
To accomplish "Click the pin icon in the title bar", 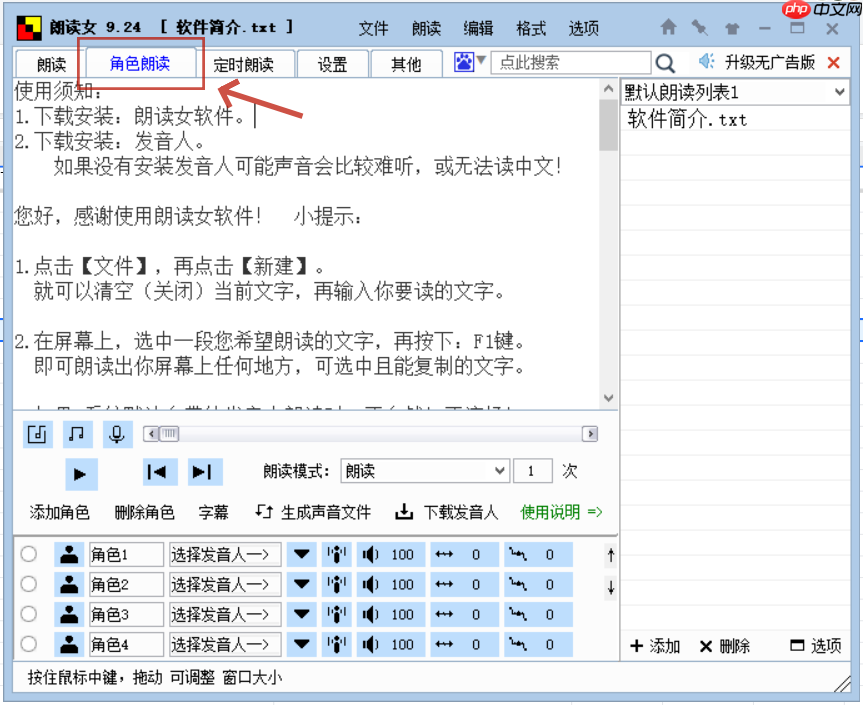I will pyautogui.click(x=700, y=27).
